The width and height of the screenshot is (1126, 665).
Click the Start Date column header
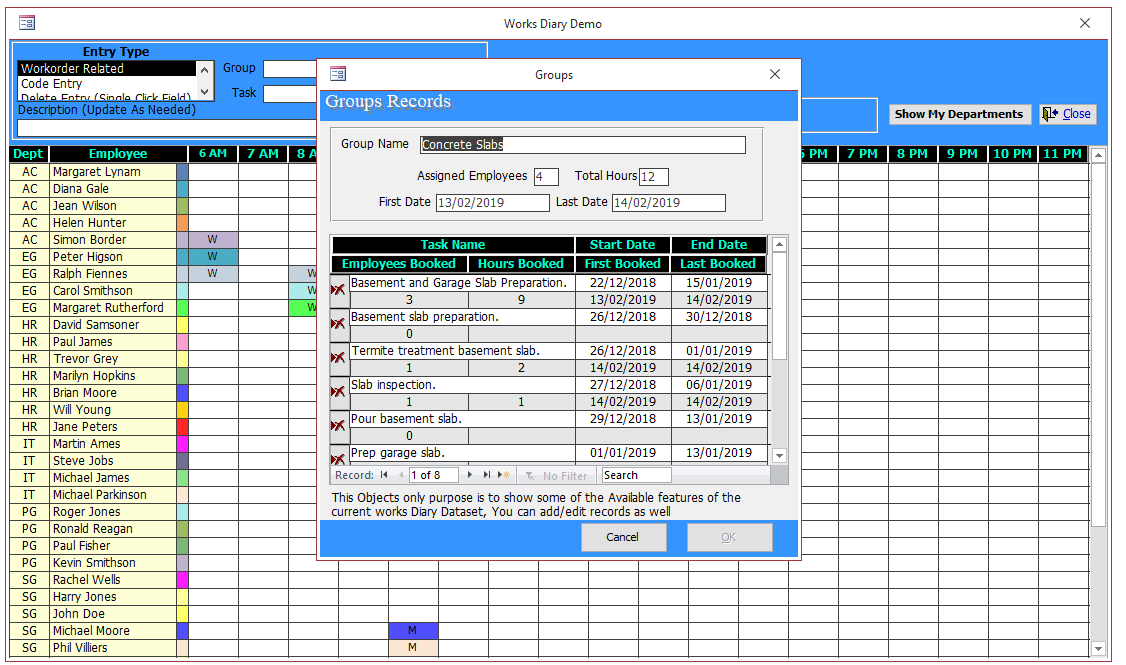tap(623, 245)
